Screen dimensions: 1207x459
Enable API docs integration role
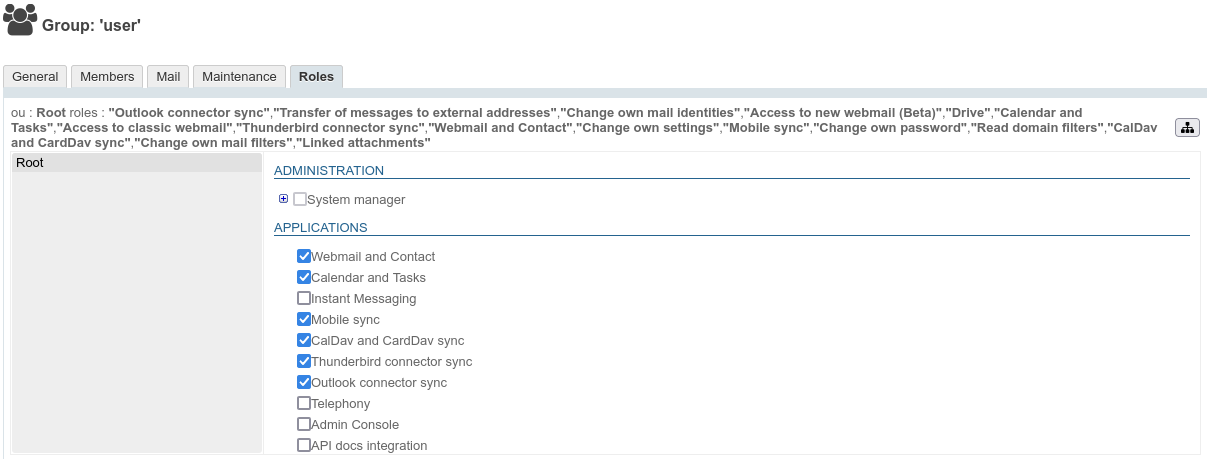pyautogui.click(x=304, y=445)
